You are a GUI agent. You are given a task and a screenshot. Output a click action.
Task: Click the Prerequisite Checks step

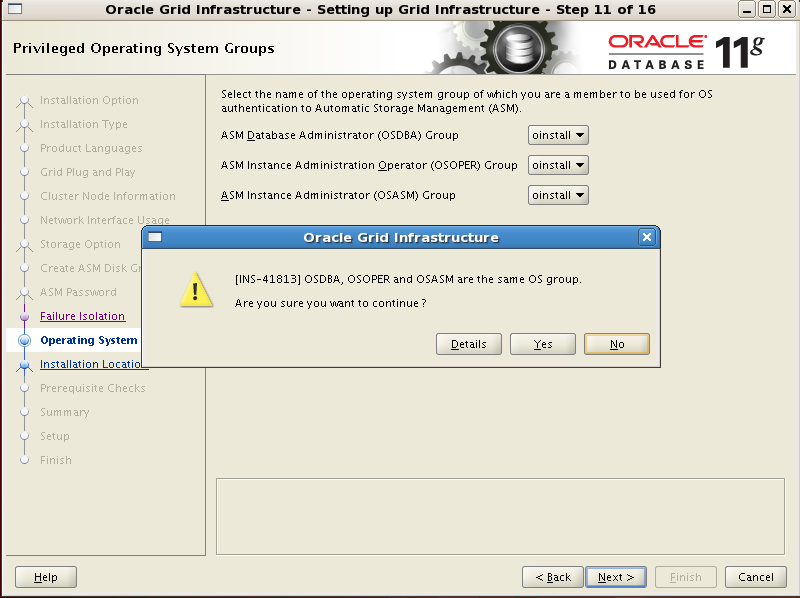click(93, 388)
